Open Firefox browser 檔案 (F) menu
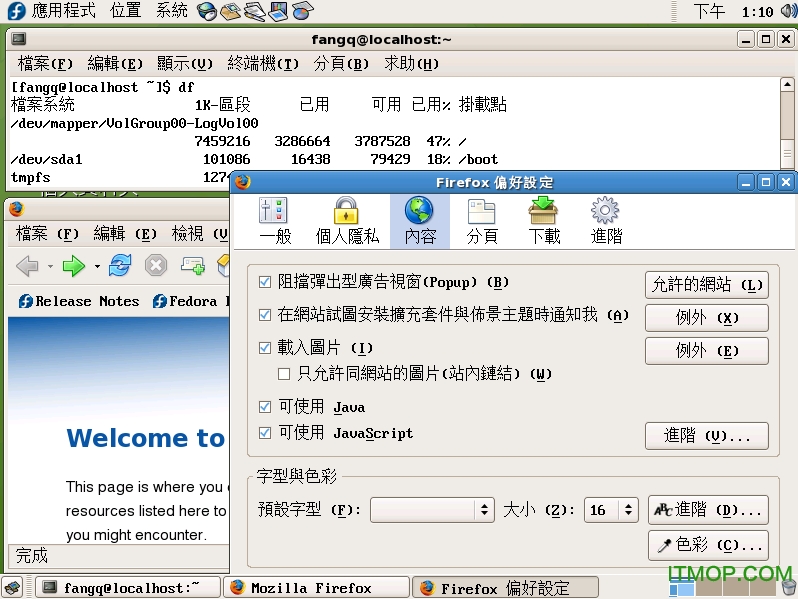The width and height of the screenshot is (798, 599). pyautogui.click(x=47, y=234)
